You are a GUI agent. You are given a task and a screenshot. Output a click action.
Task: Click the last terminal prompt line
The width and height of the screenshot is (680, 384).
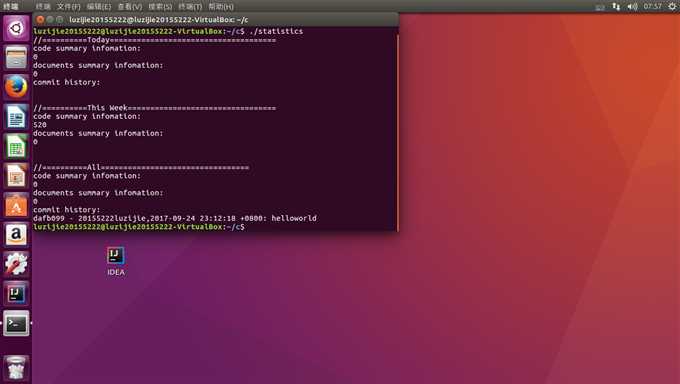139,227
